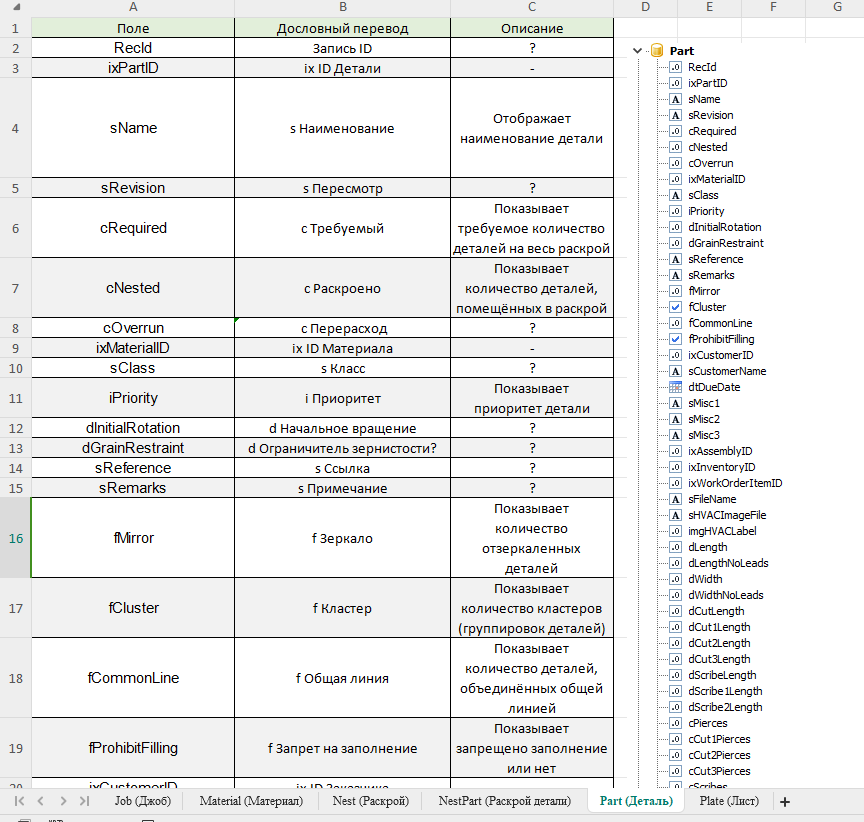Click the text icon beside sHVACImageFile

tap(676, 515)
